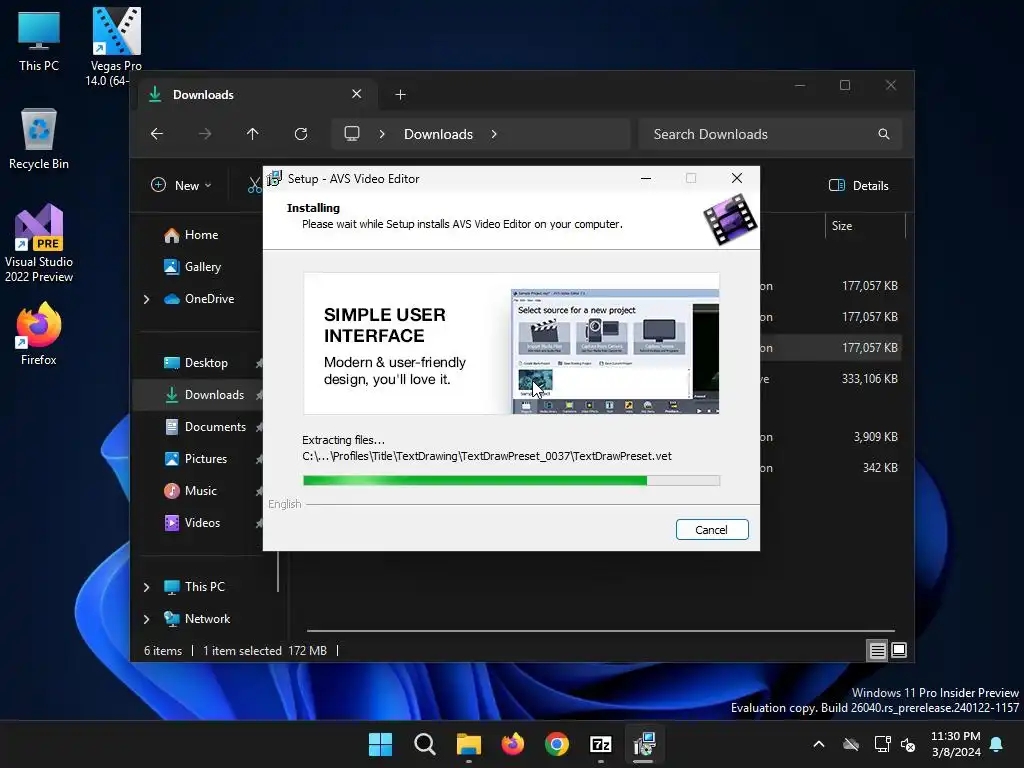Open the Windows Start menu
This screenshot has height=768, width=1024.
pyautogui.click(x=380, y=744)
